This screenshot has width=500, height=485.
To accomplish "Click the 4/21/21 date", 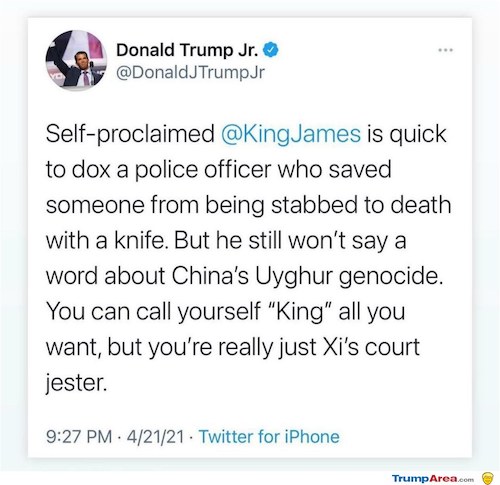I will pyautogui.click(x=155, y=437).
